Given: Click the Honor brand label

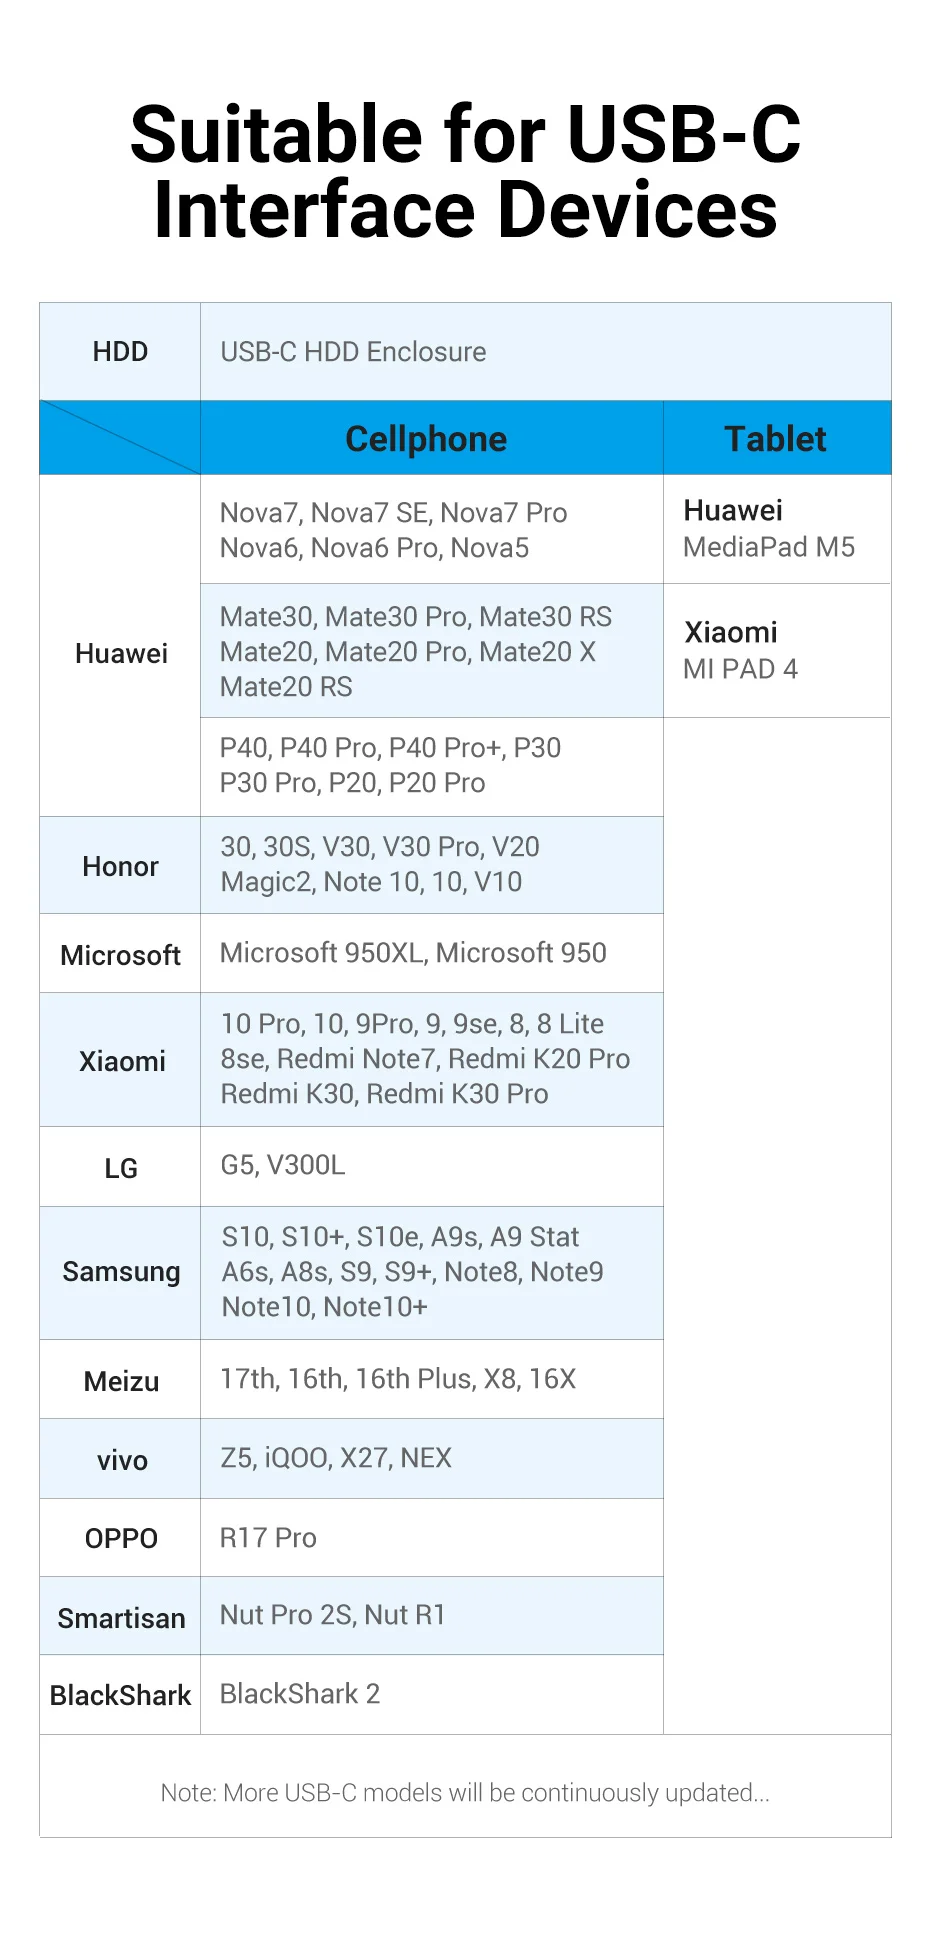Looking at the screenshot, I should coord(120,867).
